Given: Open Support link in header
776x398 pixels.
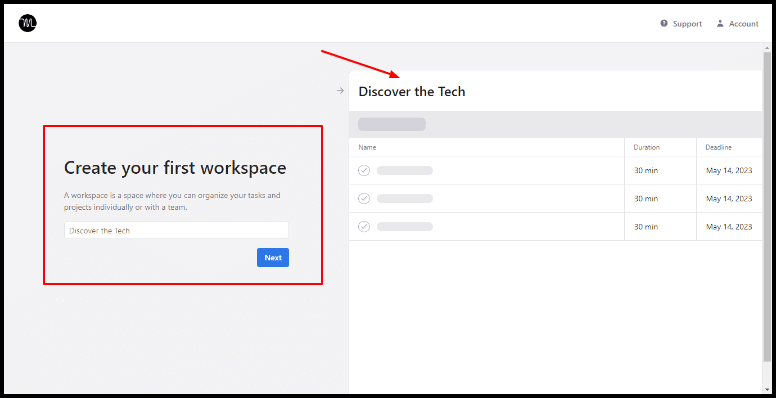Looking at the screenshot, I should click(681, 24).
